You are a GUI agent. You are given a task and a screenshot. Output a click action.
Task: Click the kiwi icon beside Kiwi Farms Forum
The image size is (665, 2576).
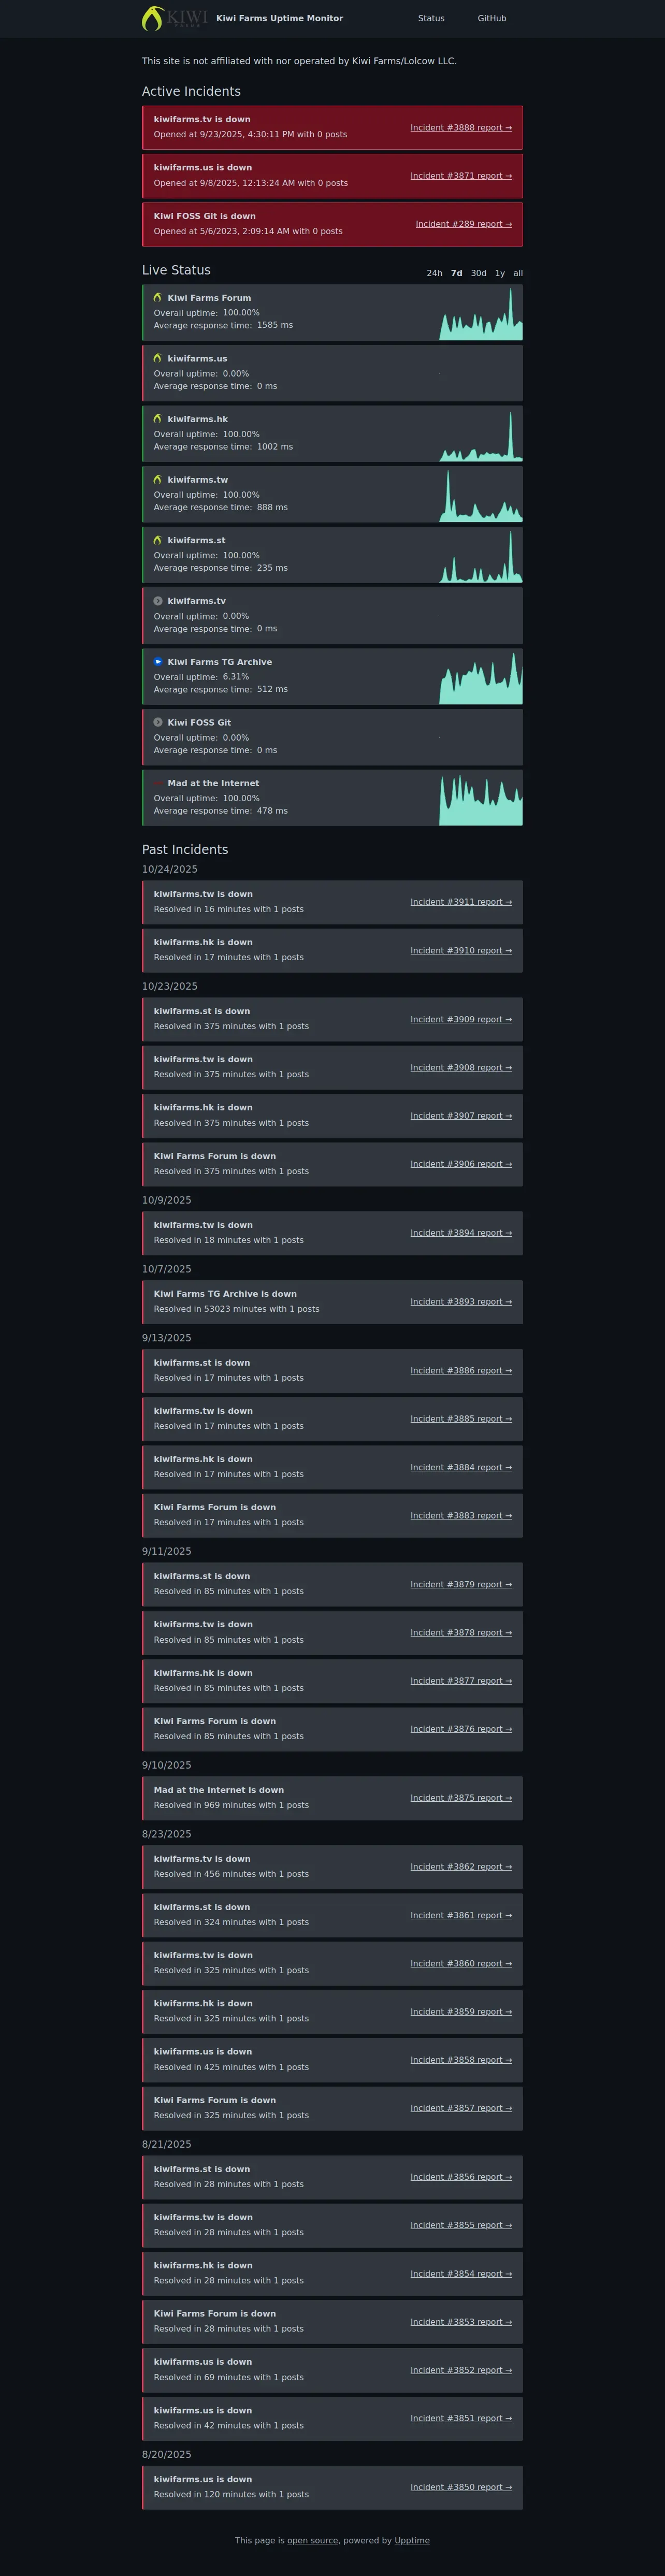click(157, 298)
